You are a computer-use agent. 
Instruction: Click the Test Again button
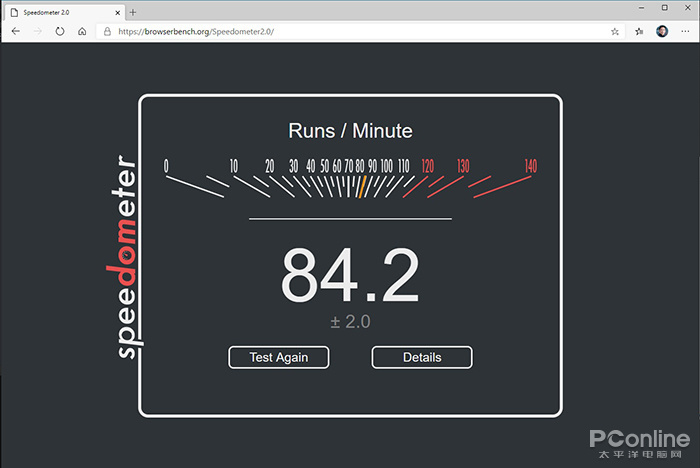[279, 357]
